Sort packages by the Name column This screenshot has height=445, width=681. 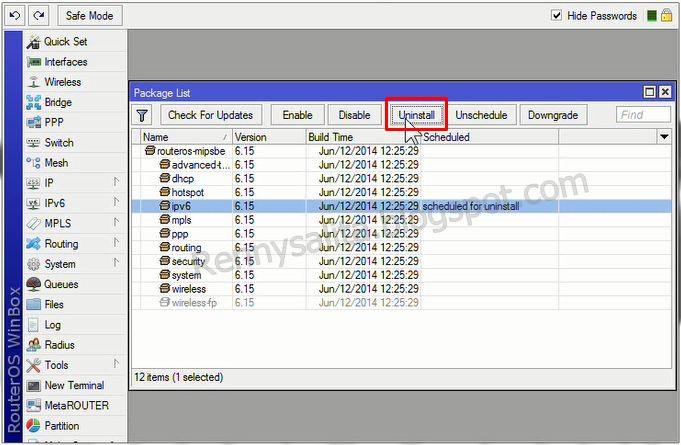[186, 137]
